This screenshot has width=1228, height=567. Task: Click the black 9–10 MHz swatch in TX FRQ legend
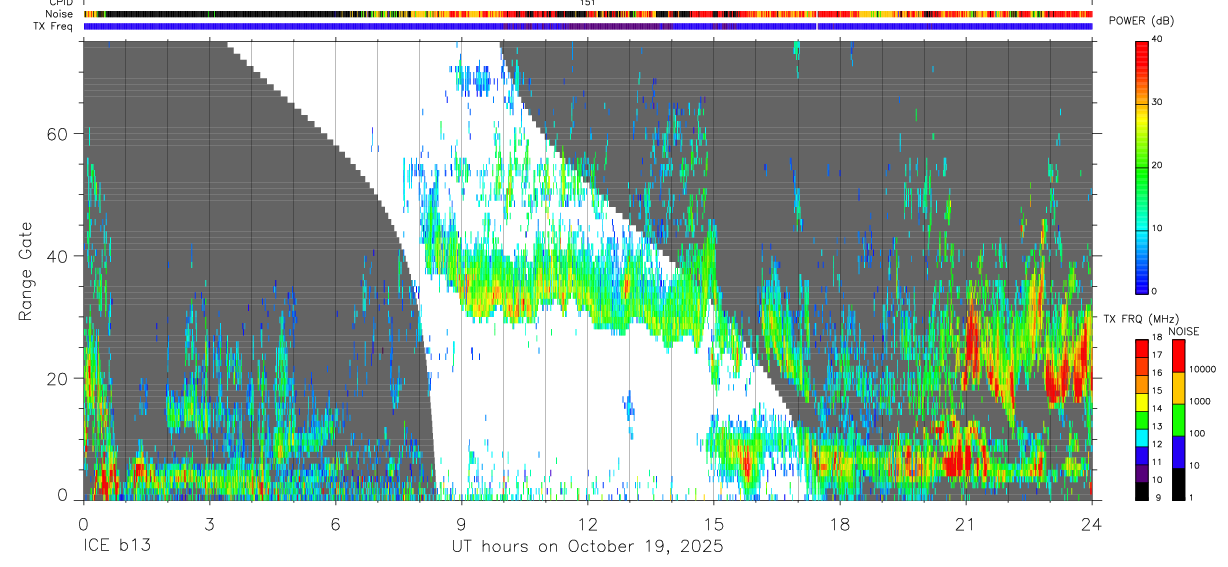[x=1142, y=491]
